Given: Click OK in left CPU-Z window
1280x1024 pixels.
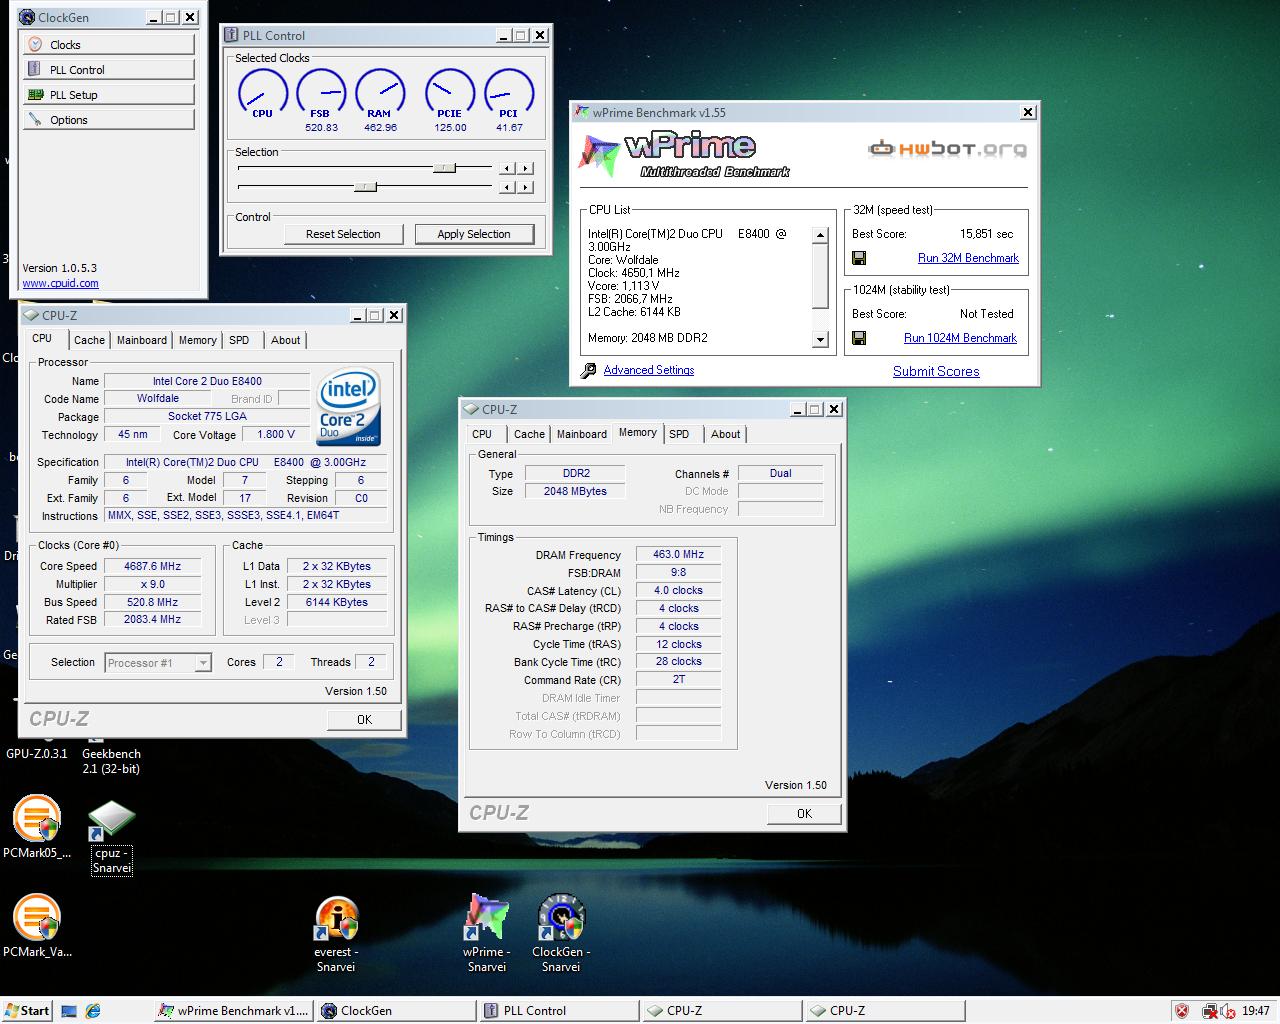Looking at the screenshot, I should (364, 719).
